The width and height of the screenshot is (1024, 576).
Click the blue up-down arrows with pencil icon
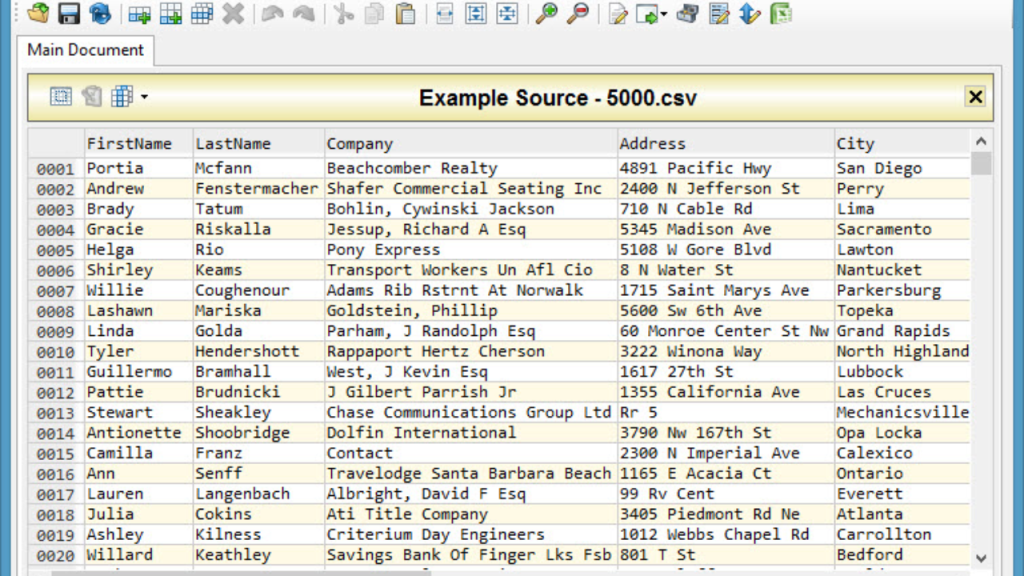coord(750,14)
